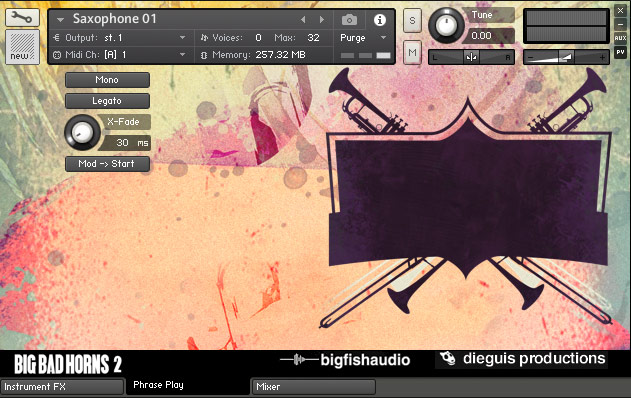631x398 pixels.
Task: Open the Purge dropdown menu
Action: [x=363, y=38]
